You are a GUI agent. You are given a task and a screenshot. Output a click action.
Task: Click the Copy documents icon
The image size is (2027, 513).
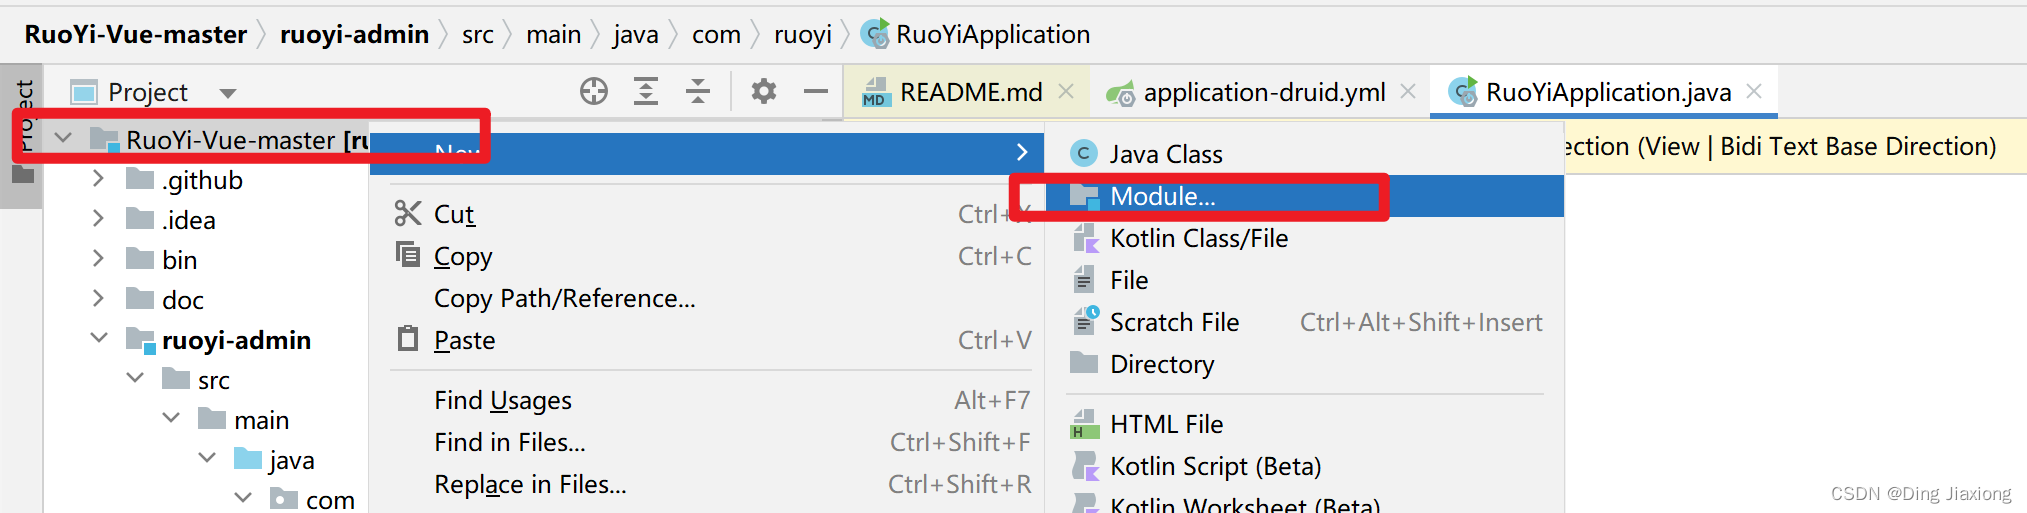pos(408,254)
